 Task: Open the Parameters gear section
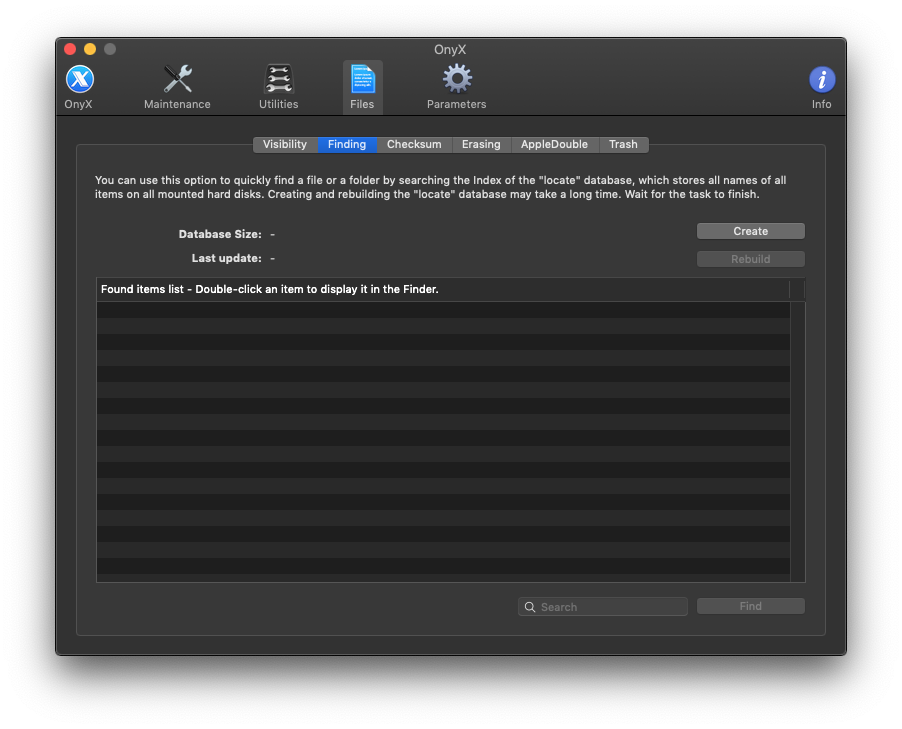[x=456, y=86]
